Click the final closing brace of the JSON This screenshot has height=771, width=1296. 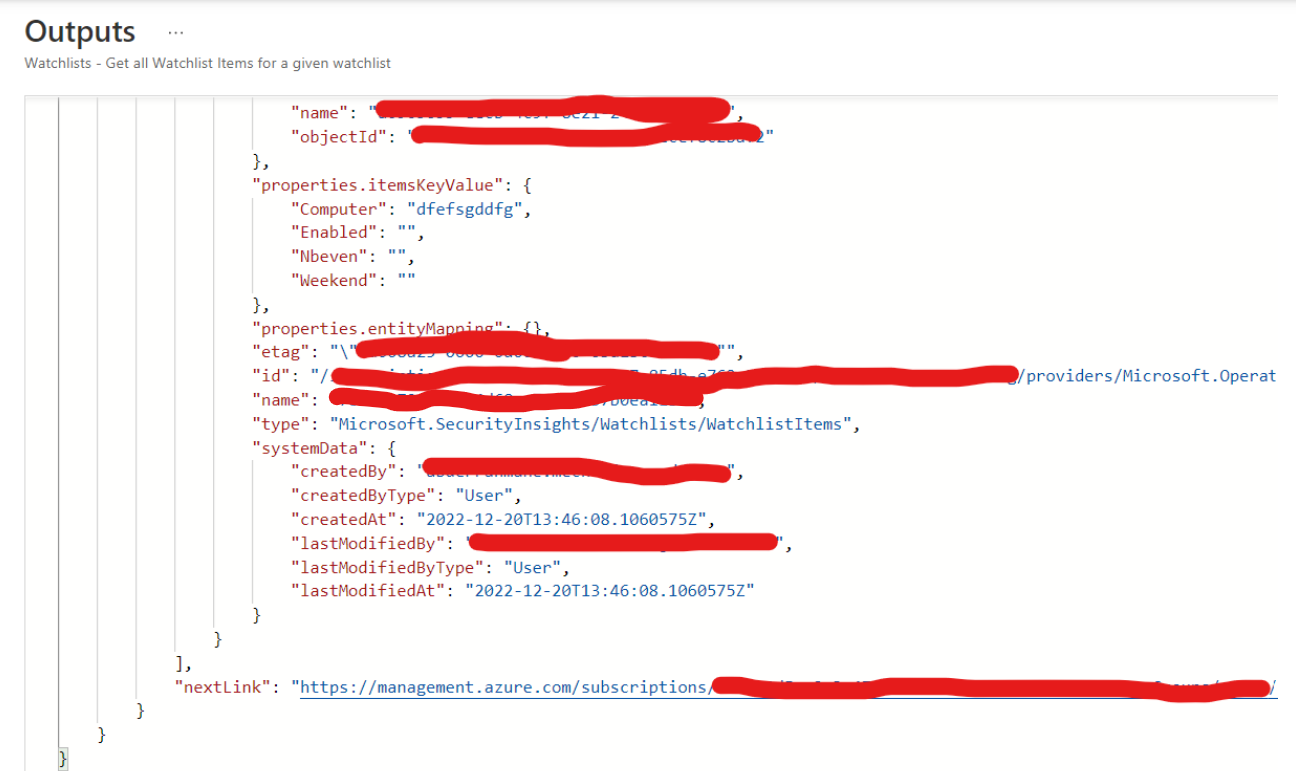61,757
